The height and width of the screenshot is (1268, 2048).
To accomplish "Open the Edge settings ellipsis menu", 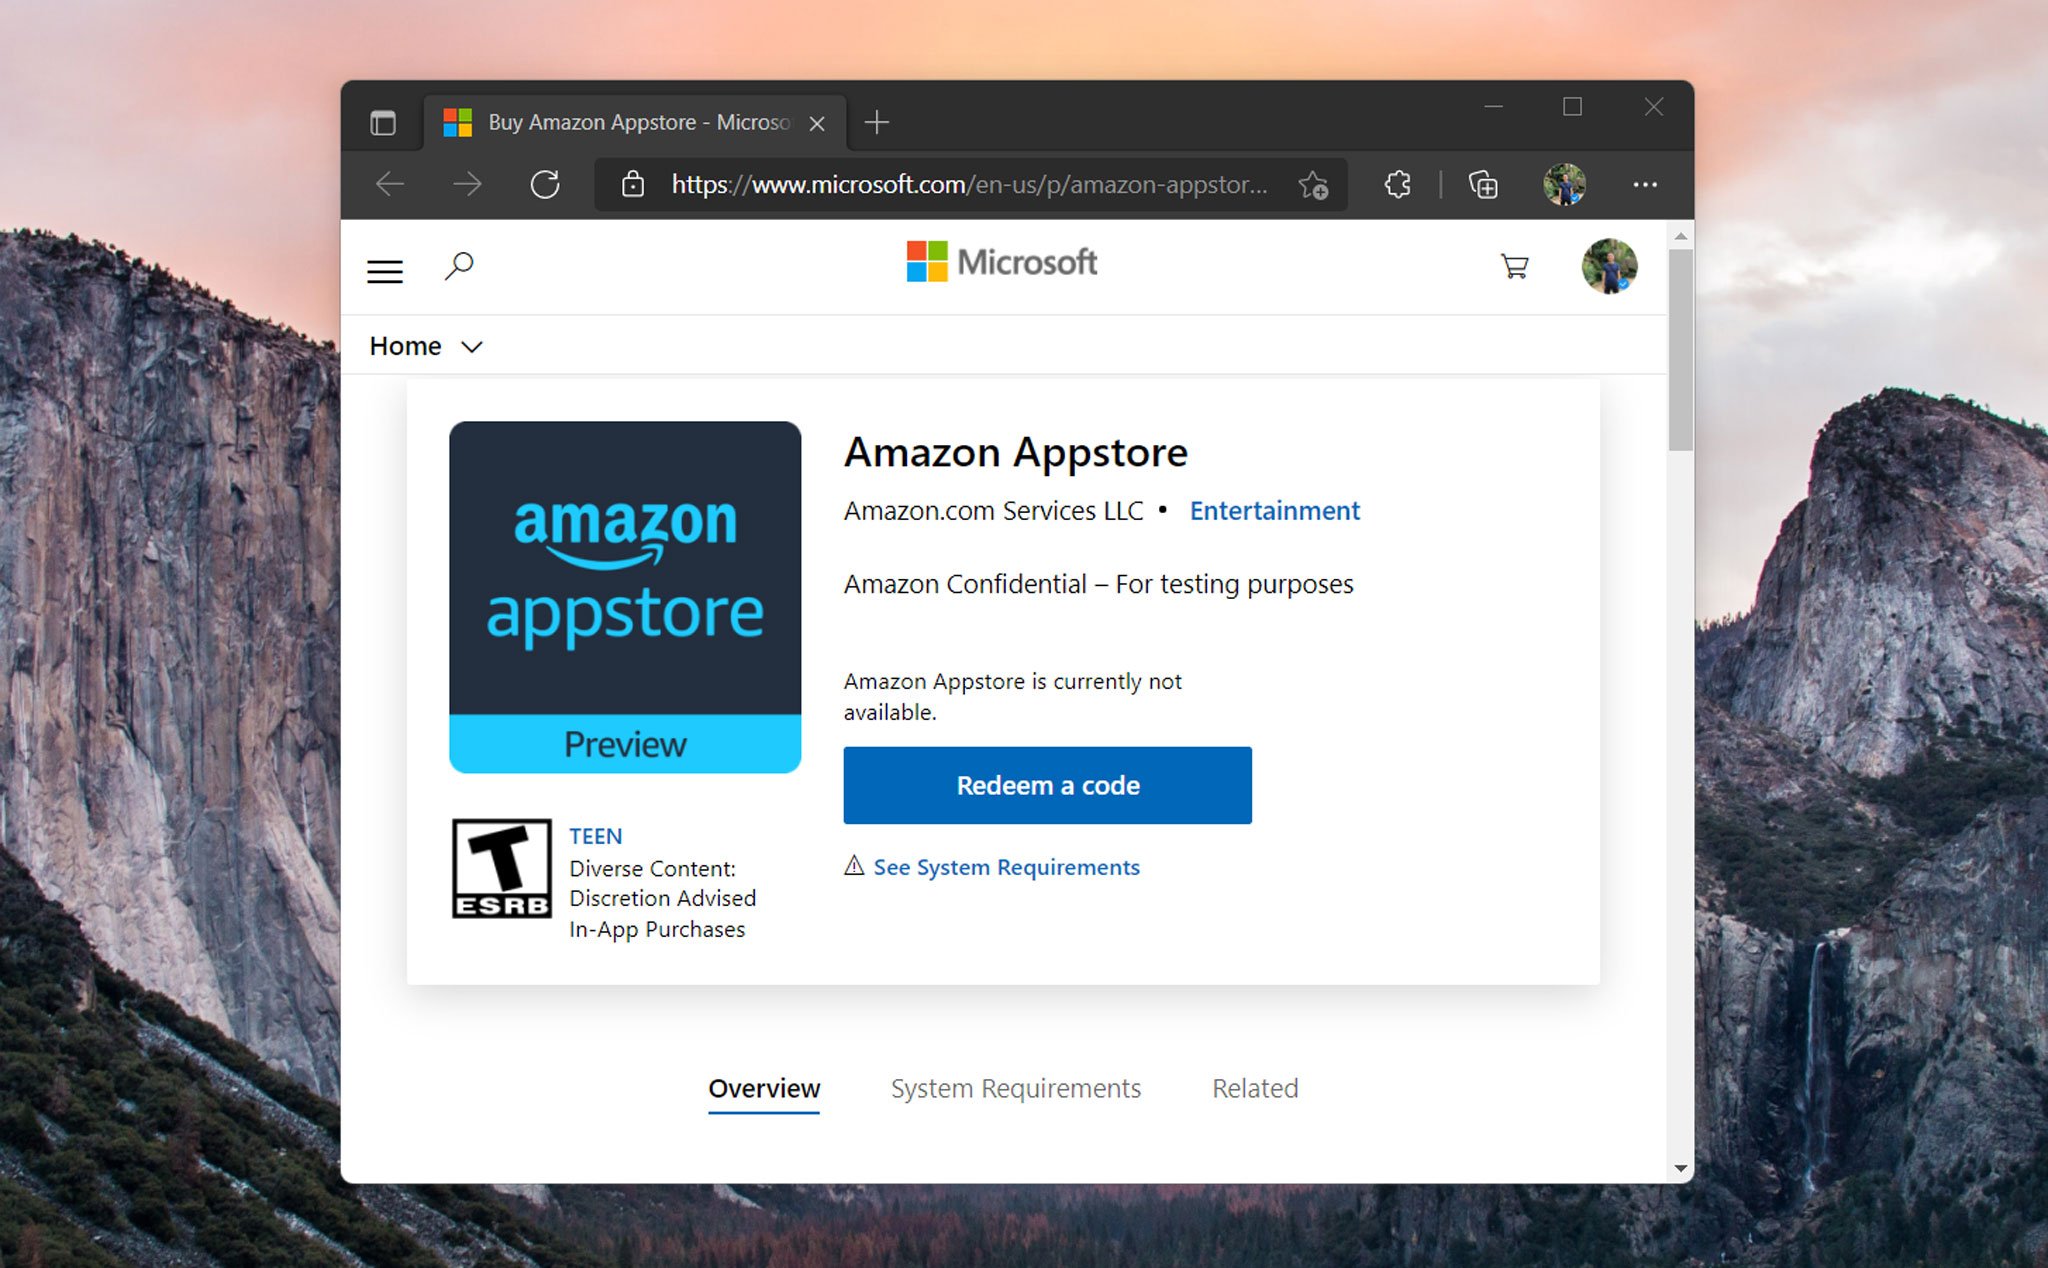I will coord(1645,184).
